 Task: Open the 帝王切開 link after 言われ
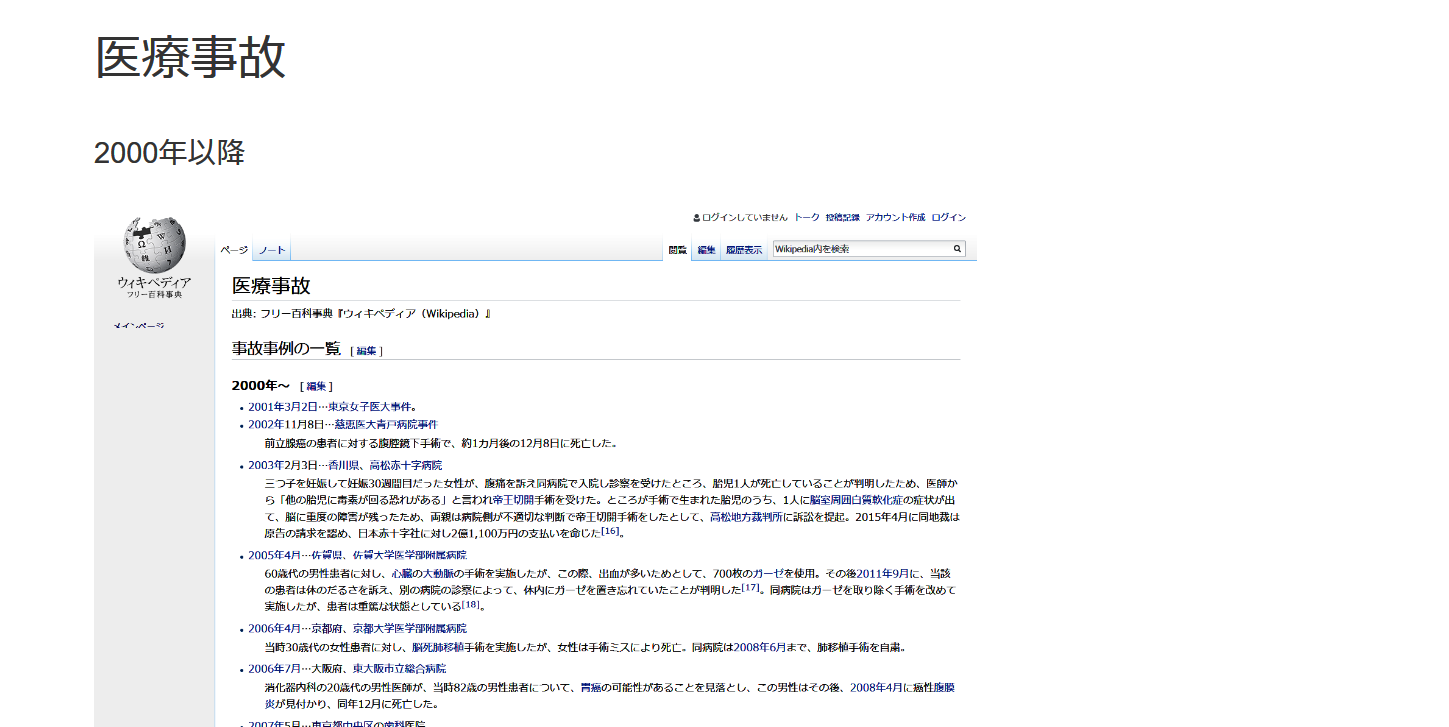[x=513, y=499]
